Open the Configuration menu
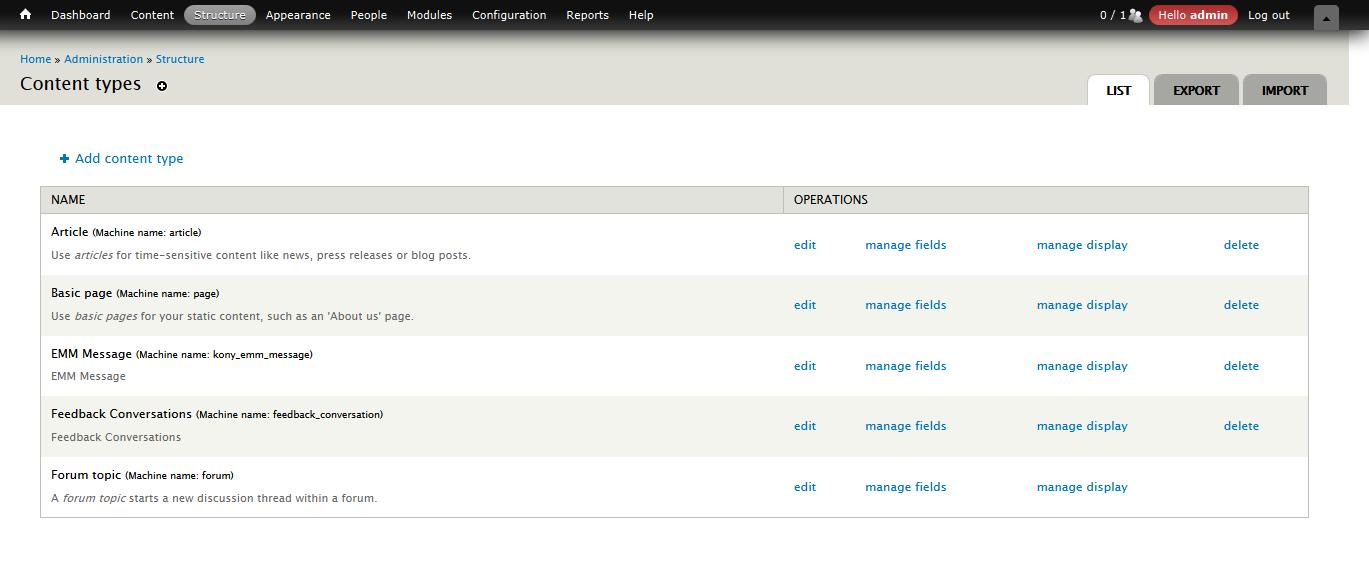 click(x=509, y=15)
